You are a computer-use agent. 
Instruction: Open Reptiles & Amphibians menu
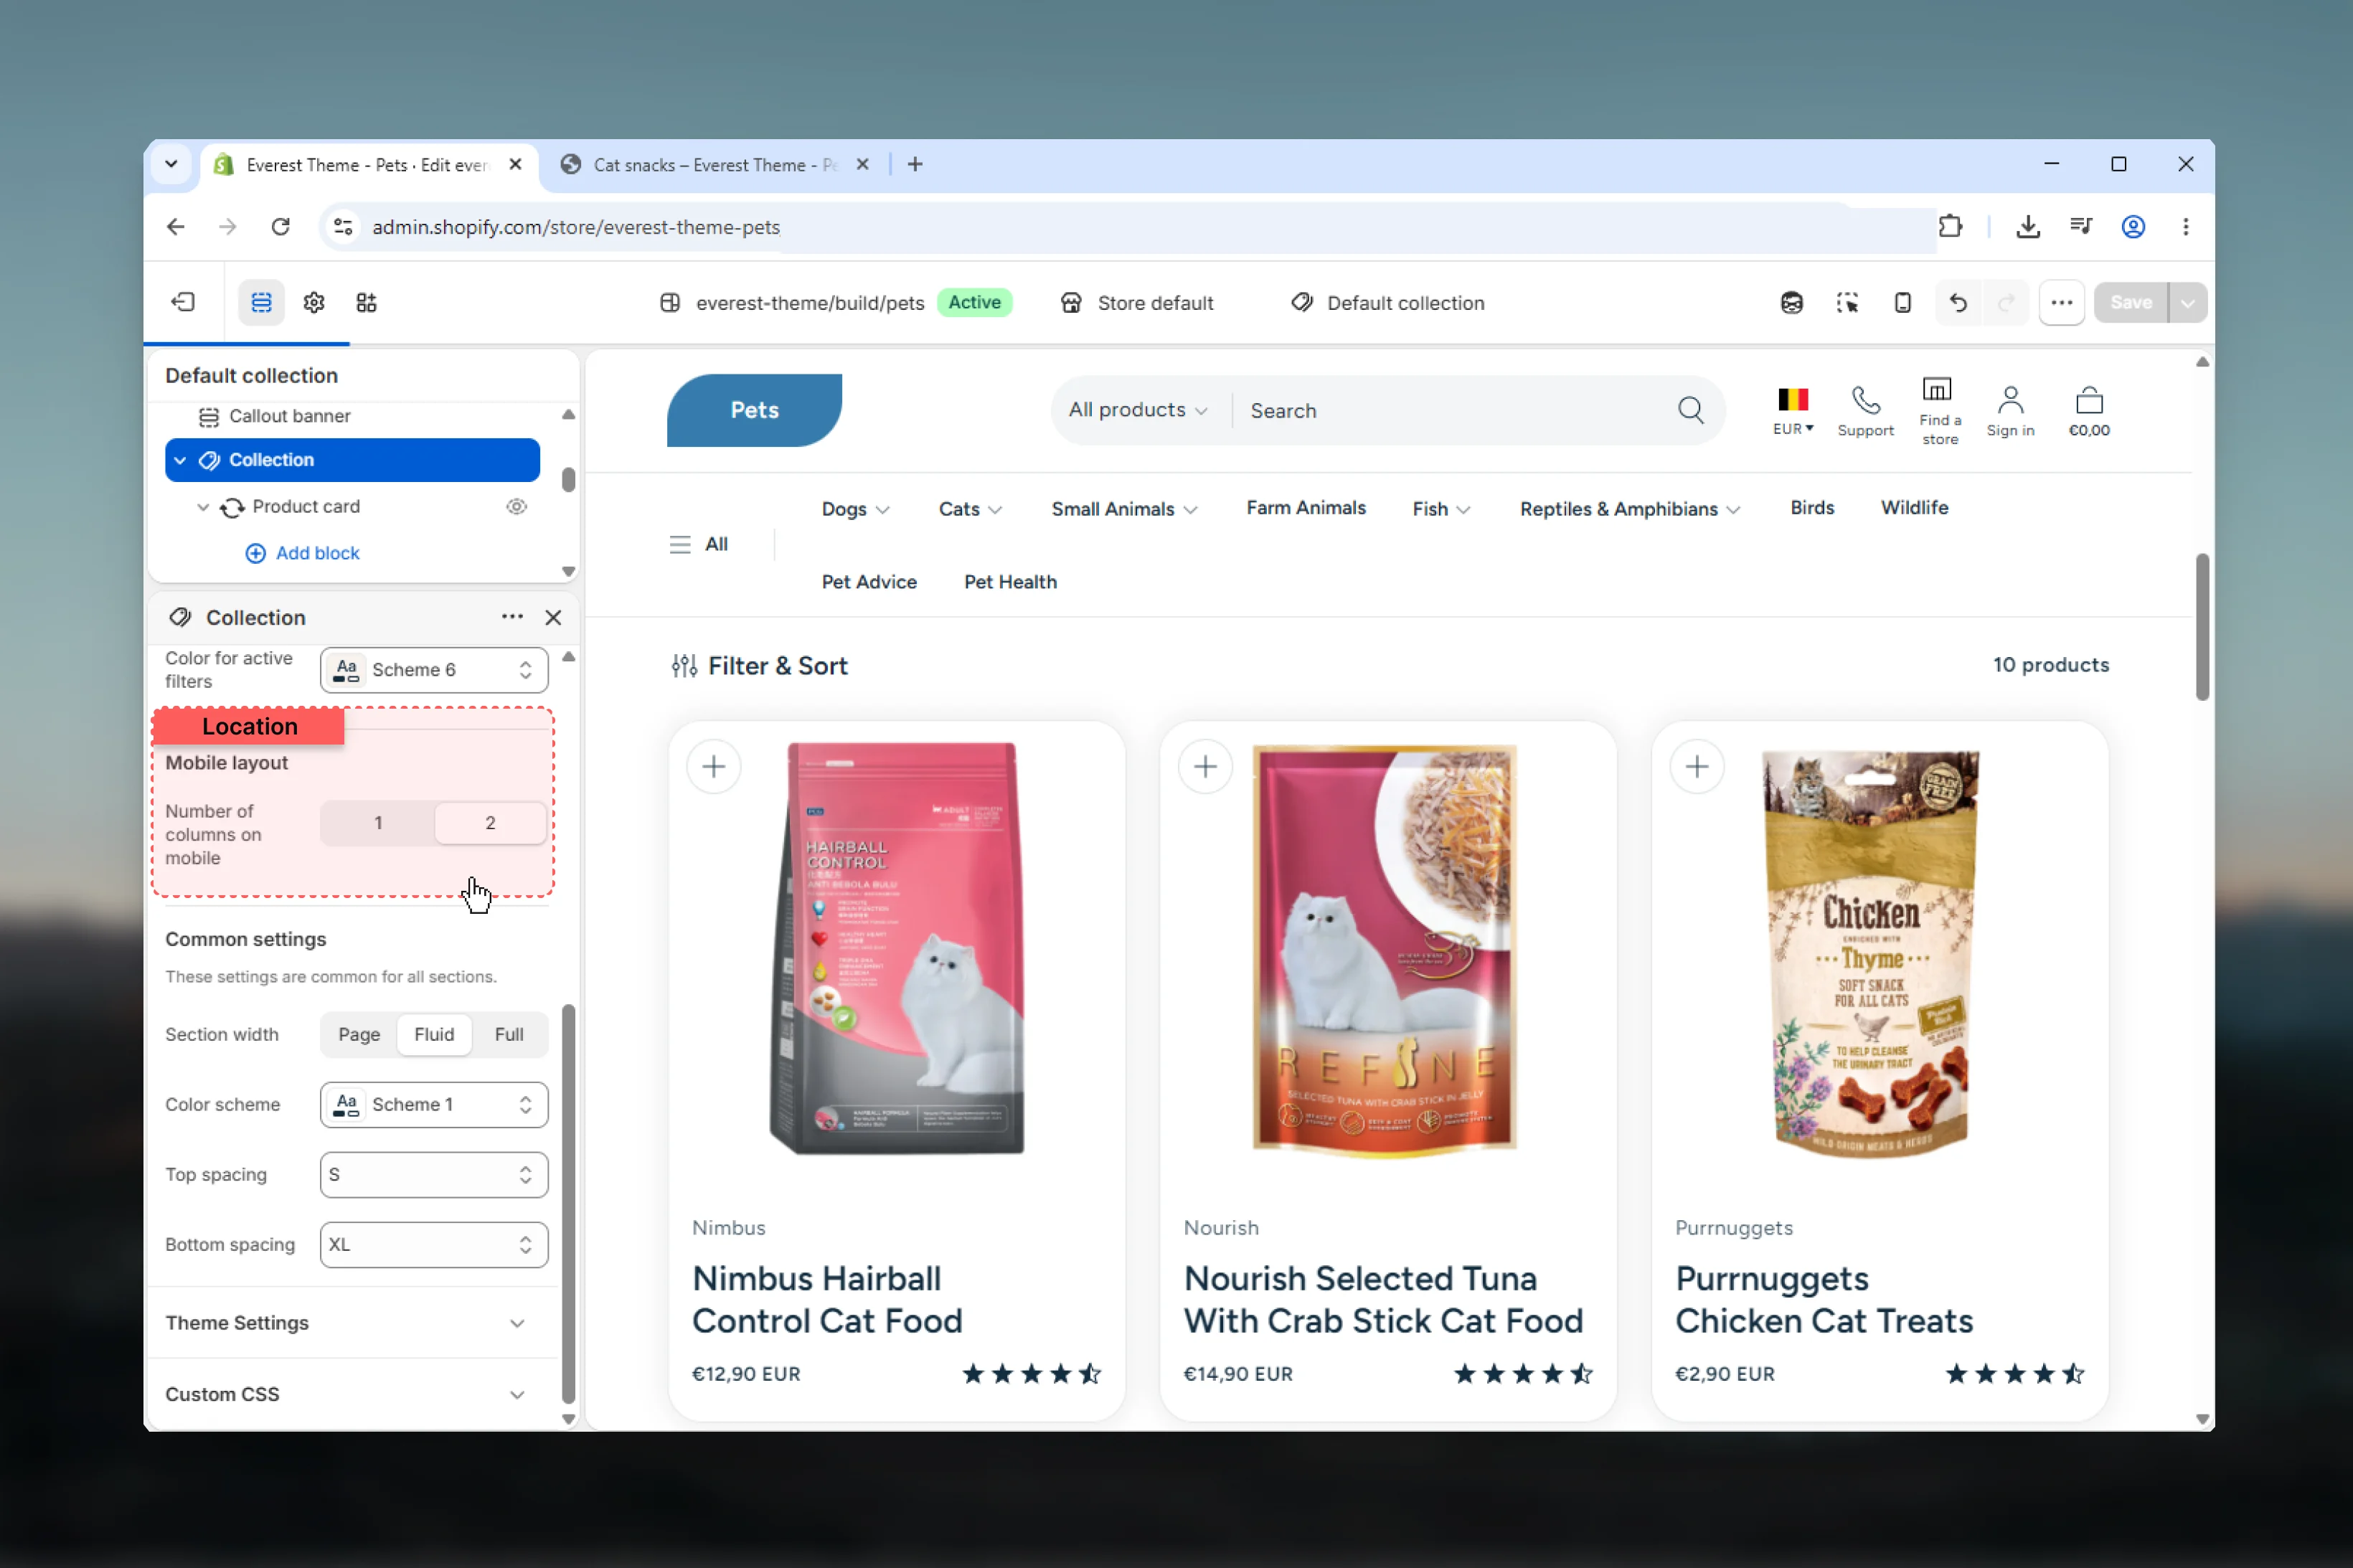(1630, 509)
